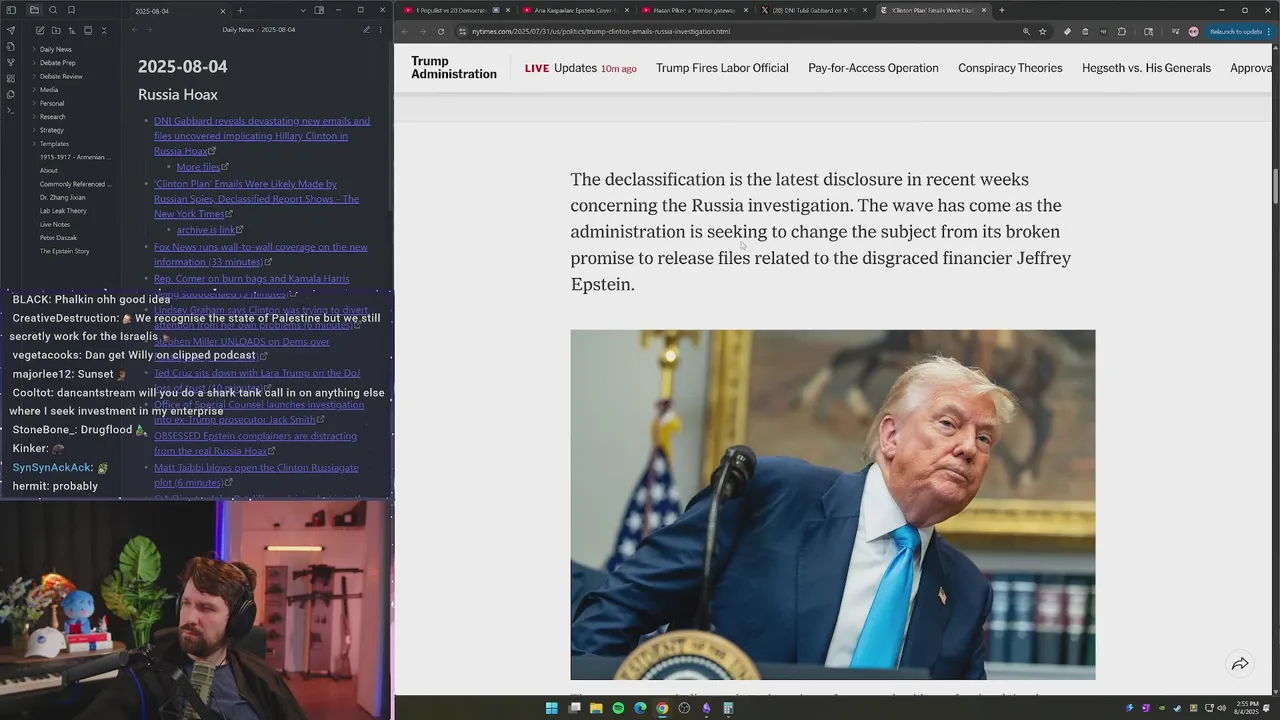Open Obsidian from the taskbar

[706, 708]
